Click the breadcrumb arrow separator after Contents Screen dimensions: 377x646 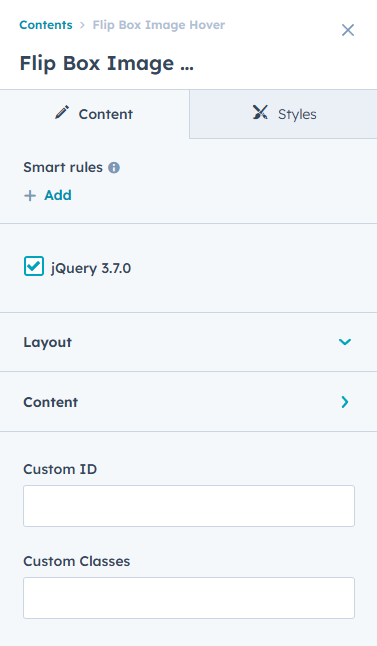click(x=82, y=25)
